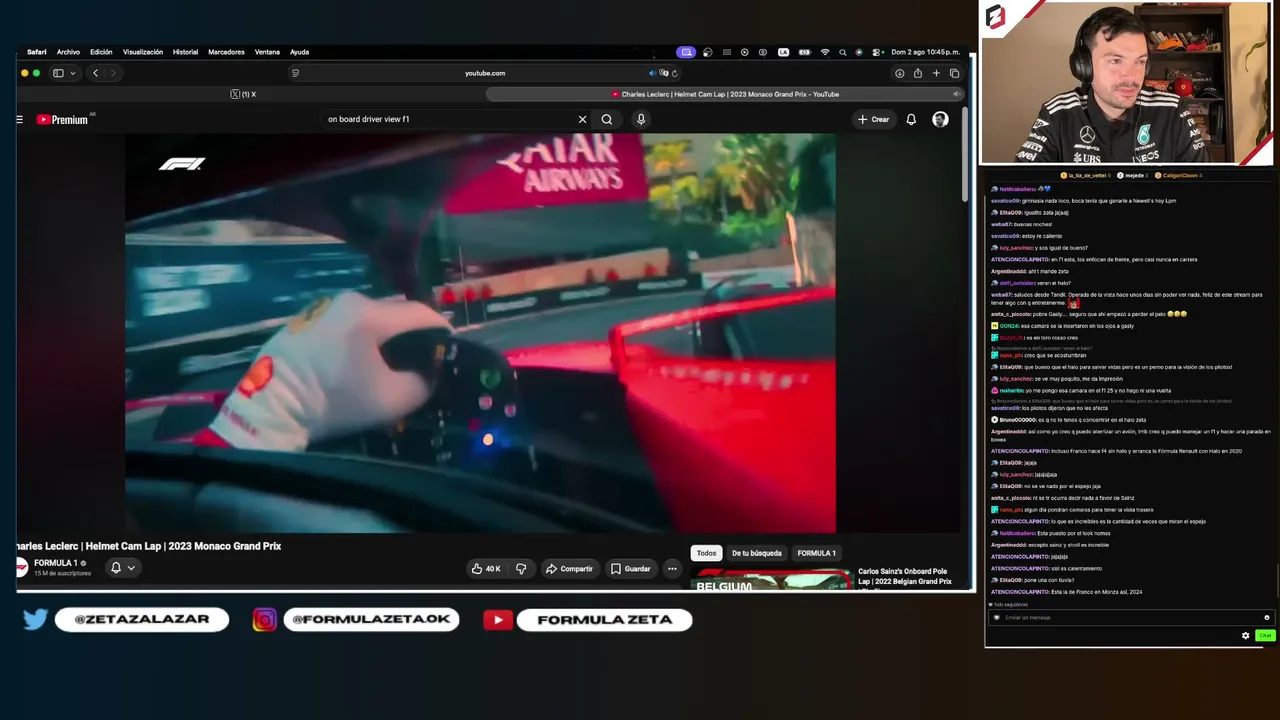Open the FORMULA 1 channel name link

pos(56,563)
